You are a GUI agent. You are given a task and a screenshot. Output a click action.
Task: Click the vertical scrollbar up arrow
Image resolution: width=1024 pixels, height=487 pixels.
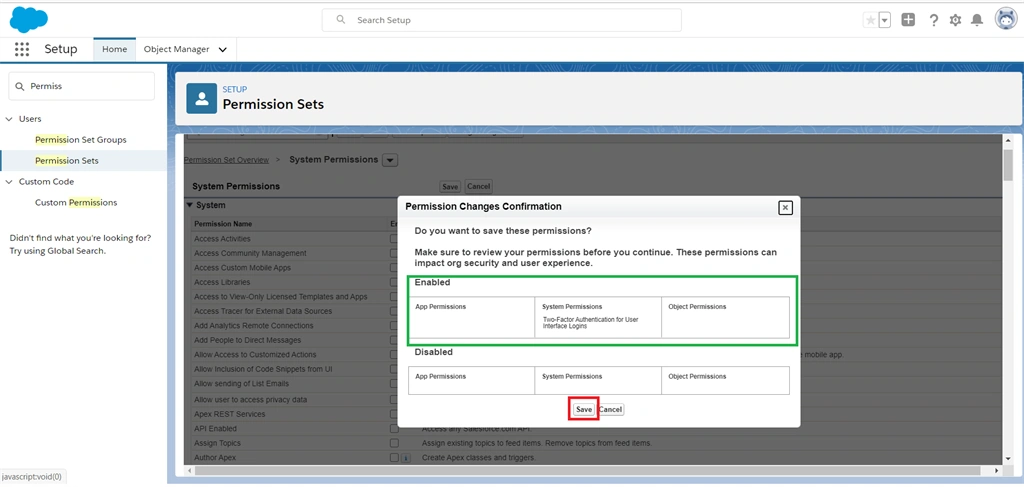[x=1008, y=140]
